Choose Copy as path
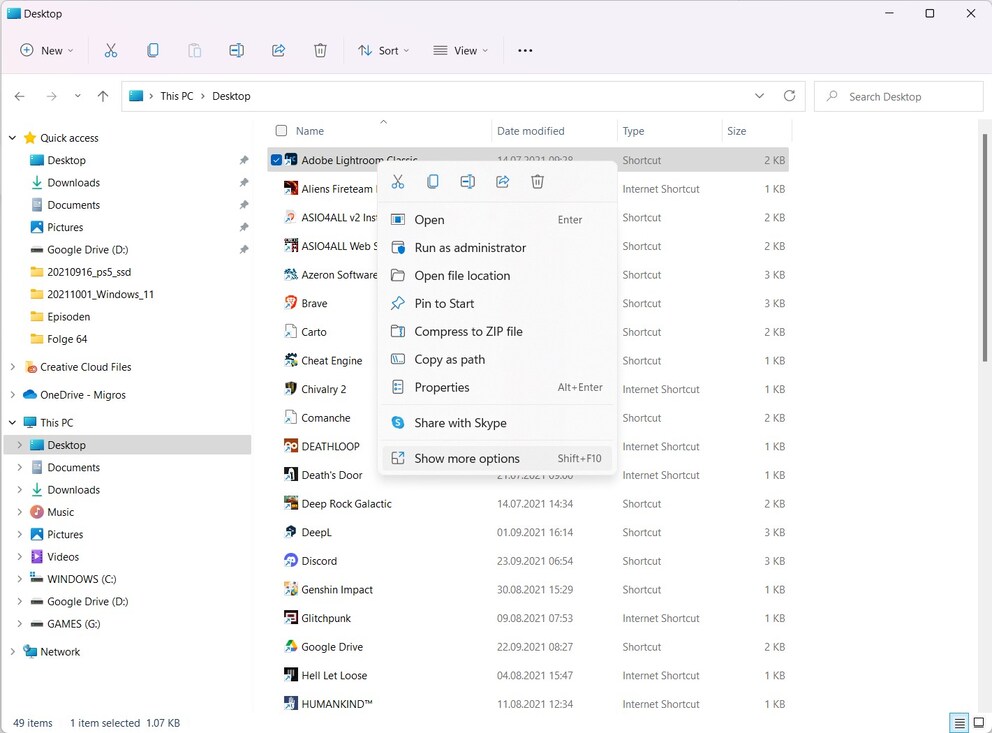Viewport: 992px width, 733px height. pos(497,359)
